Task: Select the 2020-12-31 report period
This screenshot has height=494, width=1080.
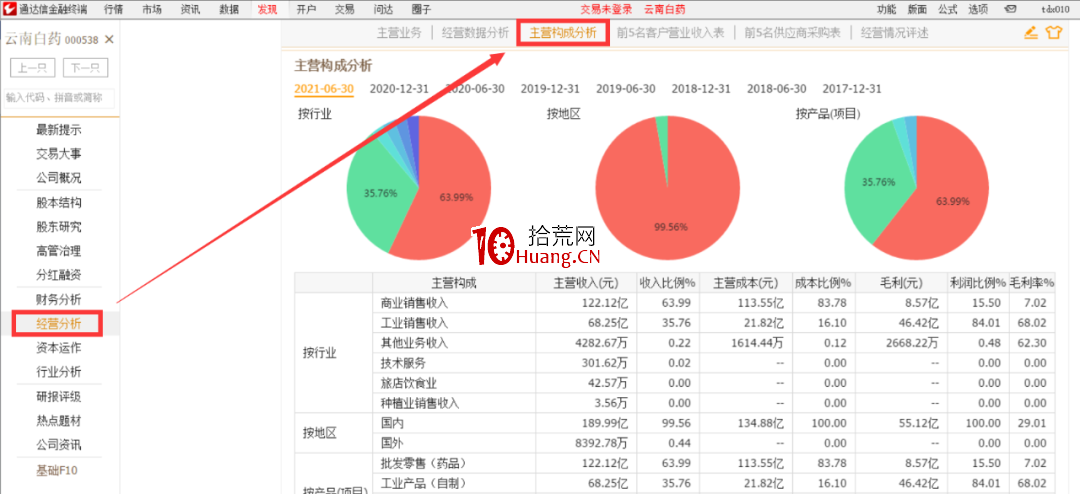Action: [x=399, y=89]
